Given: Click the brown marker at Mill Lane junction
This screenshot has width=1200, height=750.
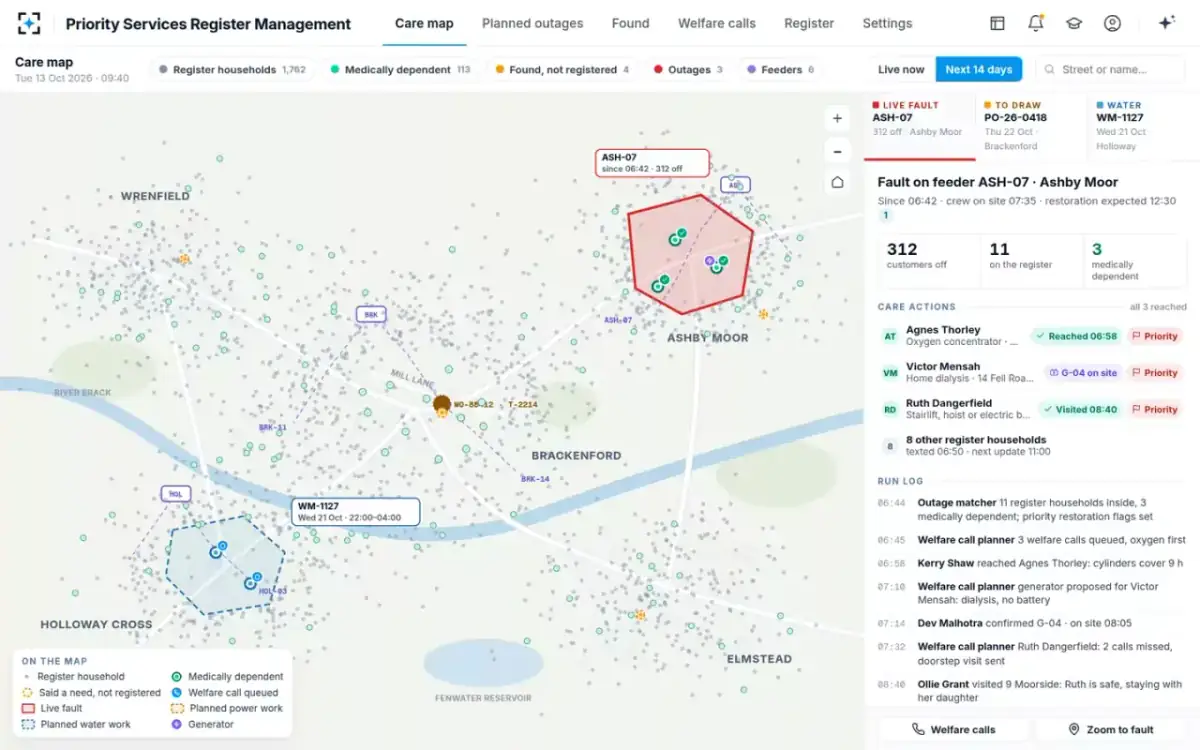Looking at the screenshot, I should [x=442, y=405].
